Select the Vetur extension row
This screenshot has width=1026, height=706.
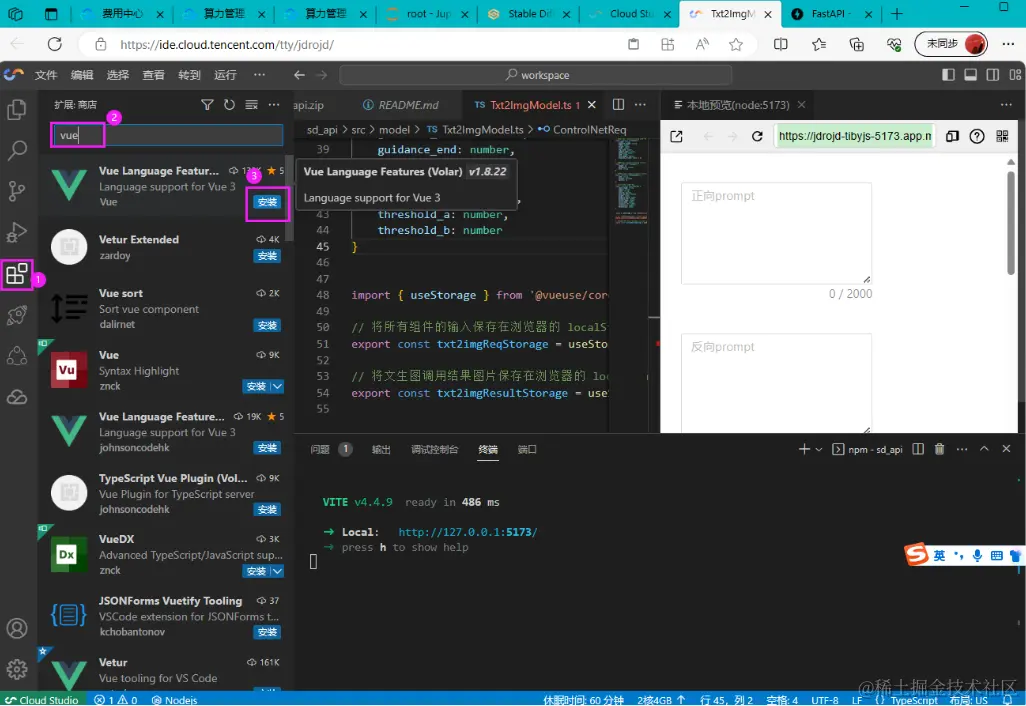coord(167,670)
